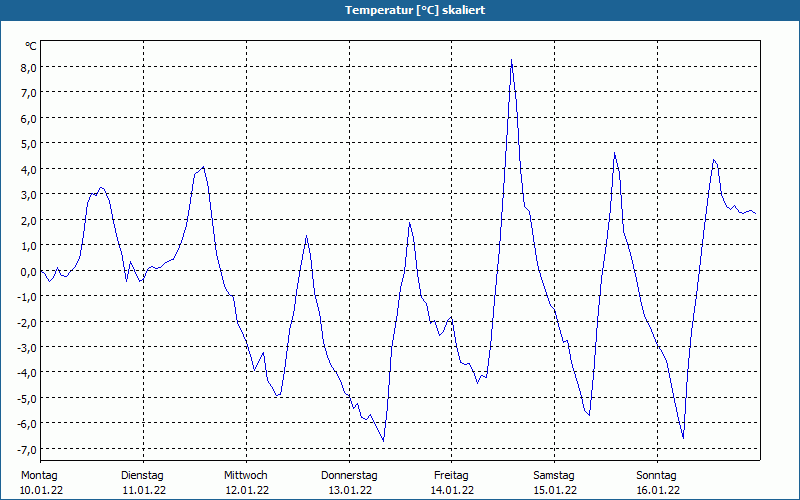Select the 6,0 y-axis label
800x500 pixels.
click(29, 118)
